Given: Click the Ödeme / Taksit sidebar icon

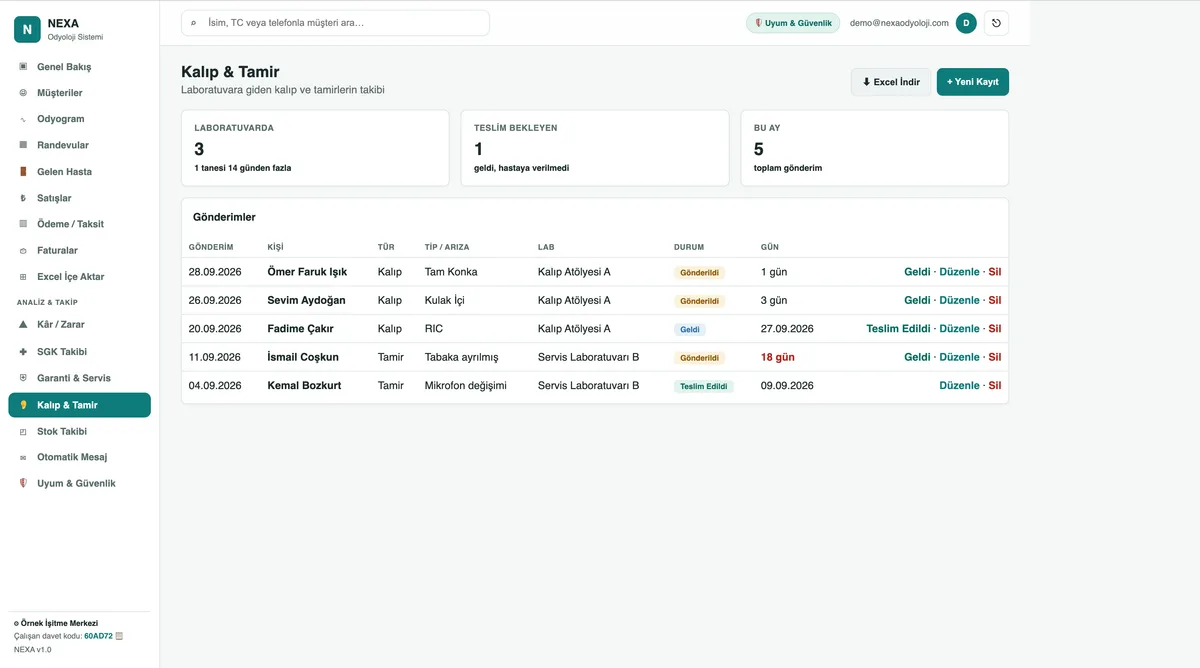Looking at the screenshot, I should click(23, 224).
